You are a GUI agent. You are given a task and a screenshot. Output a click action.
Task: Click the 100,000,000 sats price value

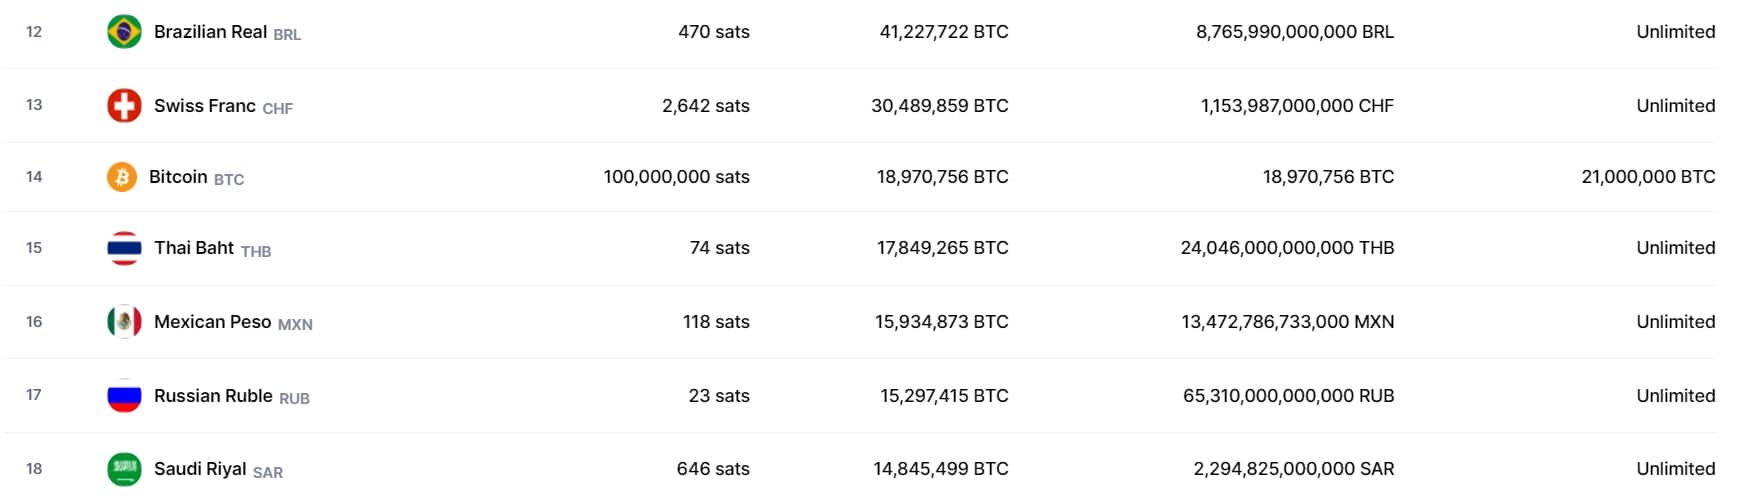[676, 177]
